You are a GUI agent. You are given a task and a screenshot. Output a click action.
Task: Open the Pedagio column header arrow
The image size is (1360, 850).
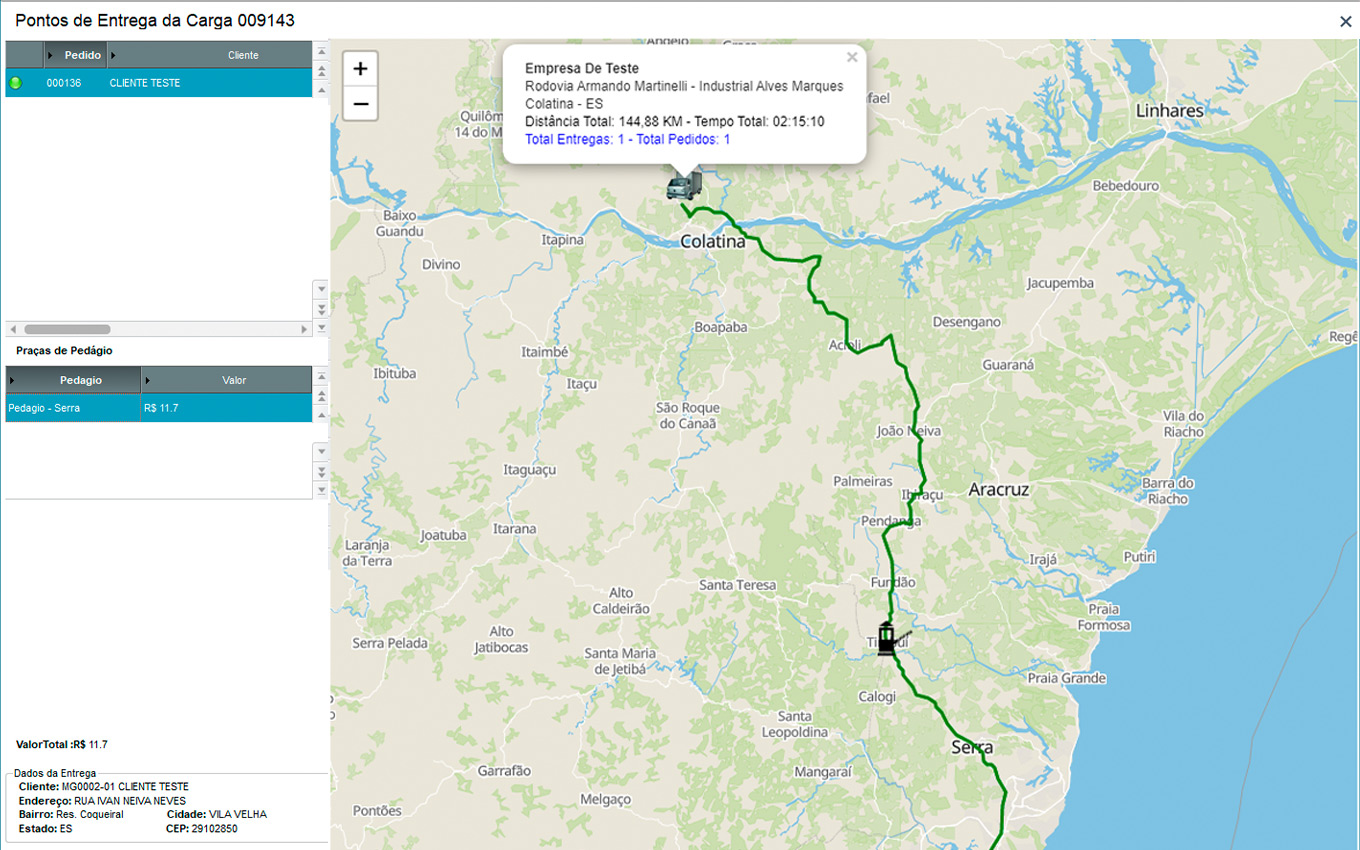point(12,380)
